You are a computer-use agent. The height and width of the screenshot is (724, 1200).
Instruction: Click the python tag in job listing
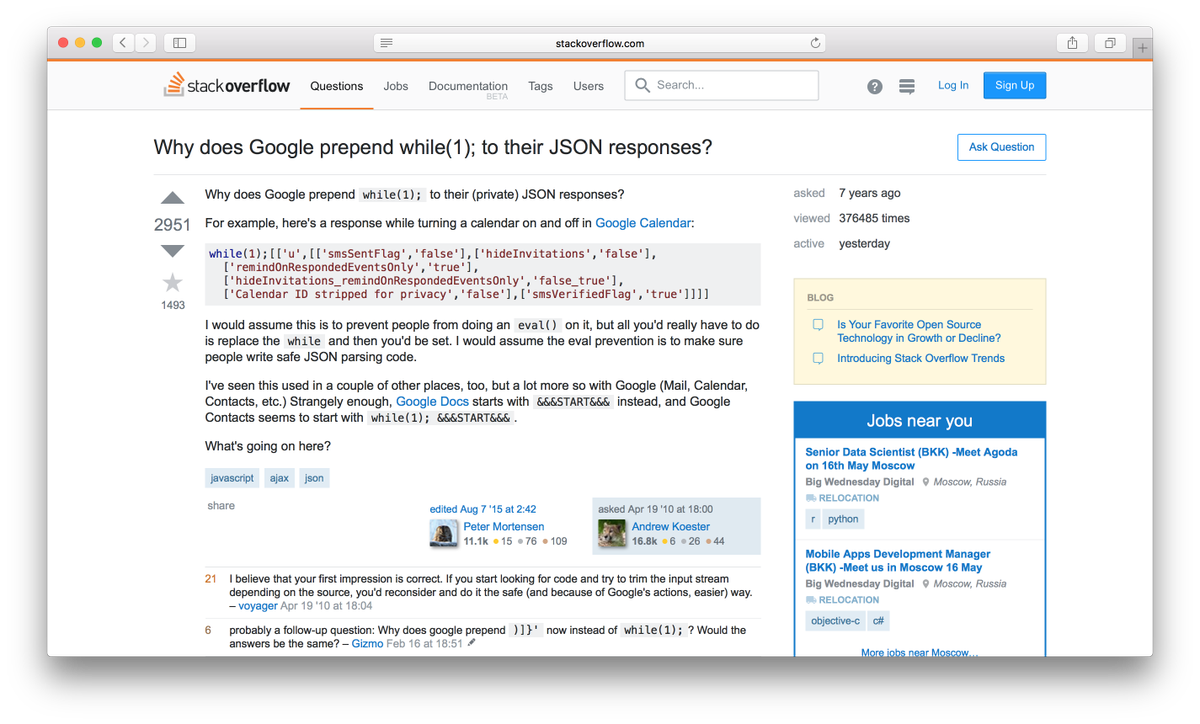click(x=843, y=519)
